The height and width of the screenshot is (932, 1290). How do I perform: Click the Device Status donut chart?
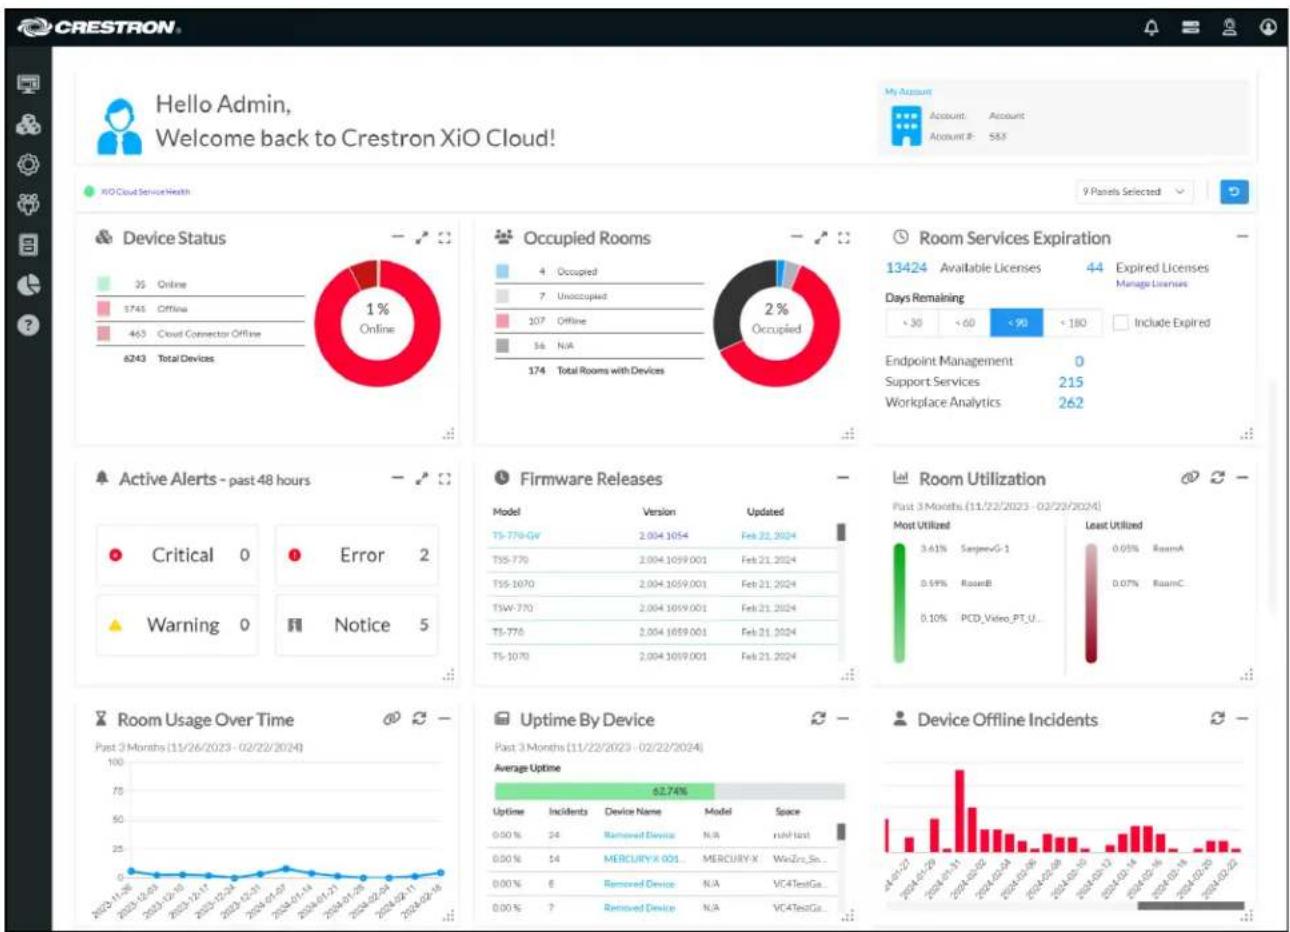click(x=377, y=322)
